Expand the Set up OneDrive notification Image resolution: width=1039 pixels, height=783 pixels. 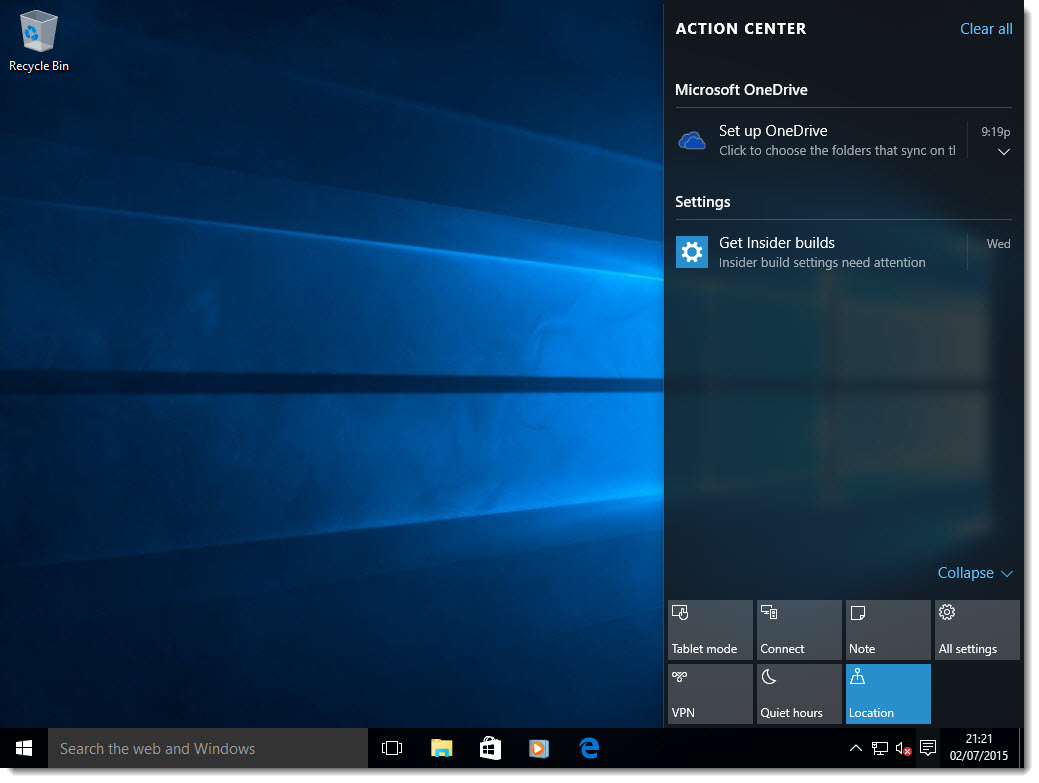pos(1003,151)
